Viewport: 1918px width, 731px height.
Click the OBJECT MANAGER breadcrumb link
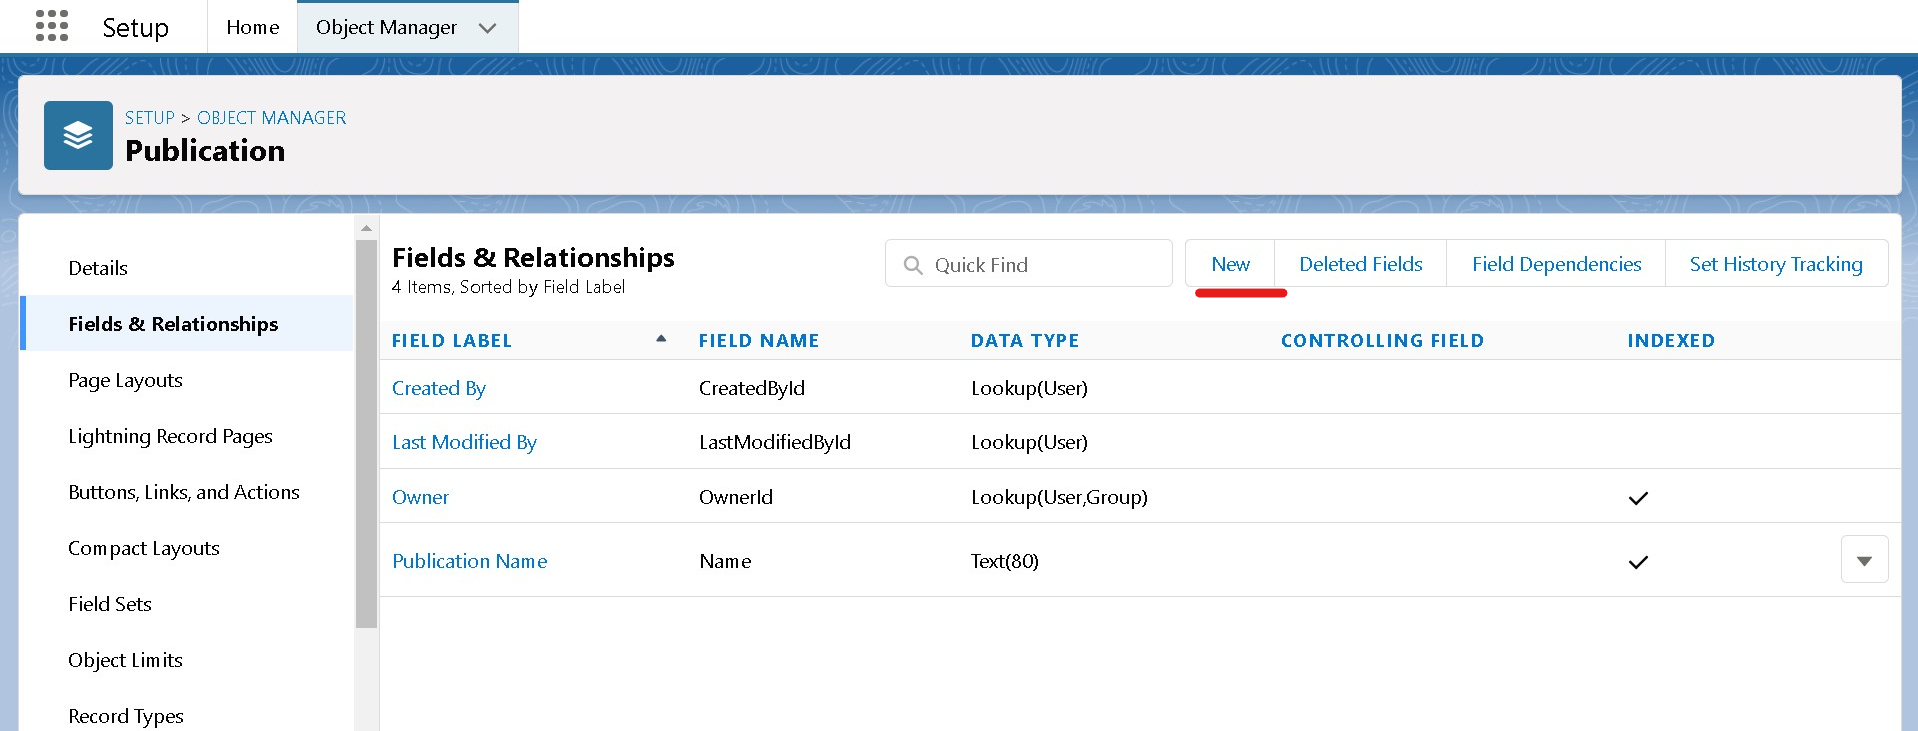click(x=272, y=118)
